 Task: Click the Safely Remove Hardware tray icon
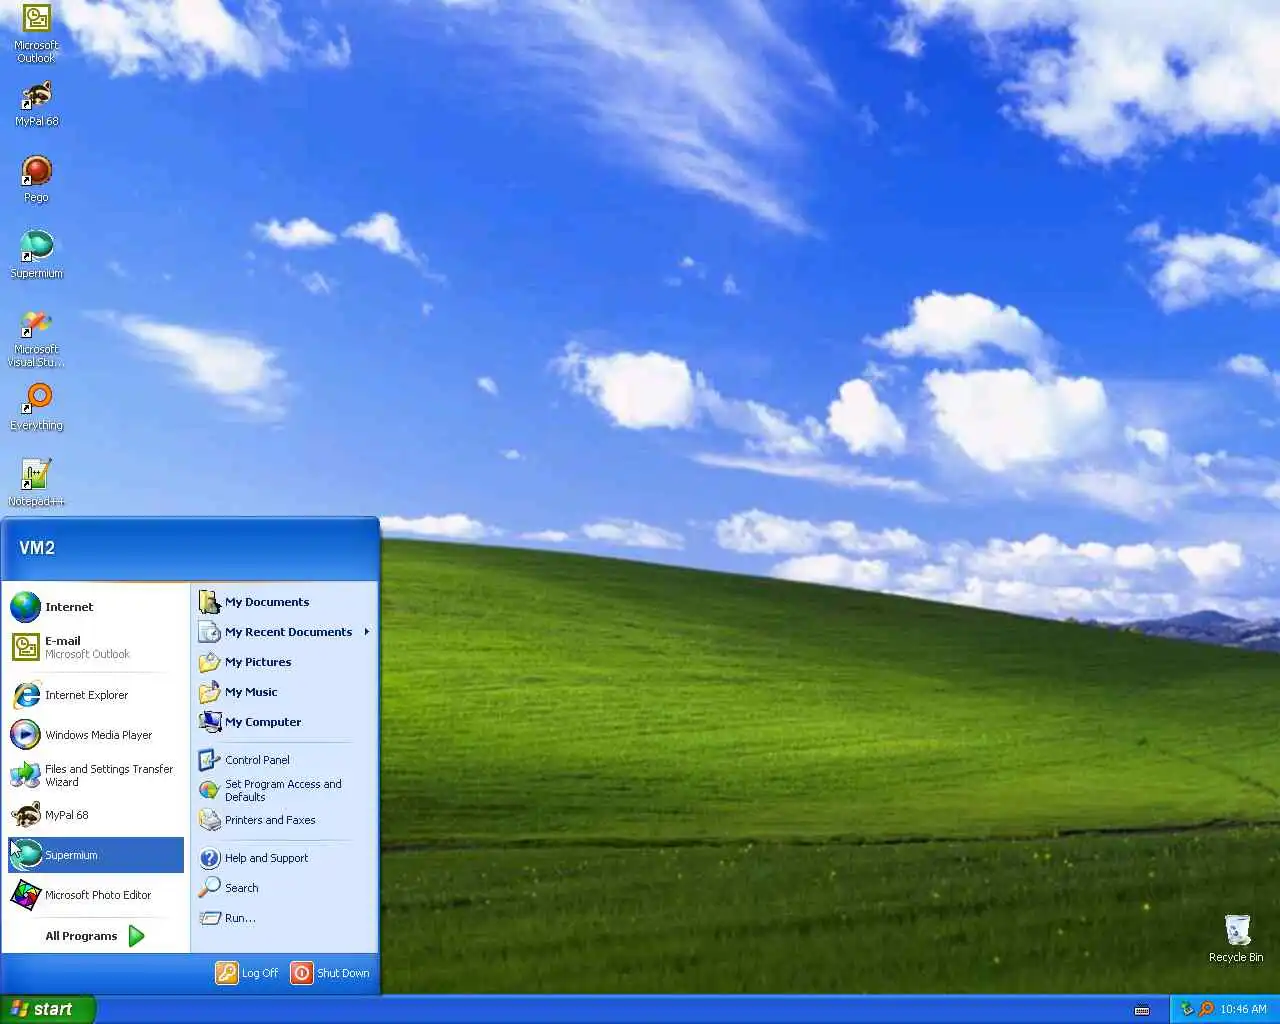pos(1187,1009)
